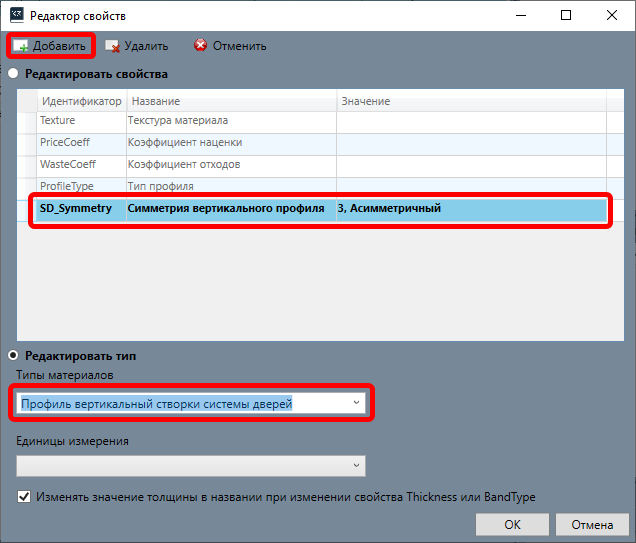The width and height of the screenshot is (636, 543).
Task: Click the application icon in title bar
Action: (x=17, y=15)
